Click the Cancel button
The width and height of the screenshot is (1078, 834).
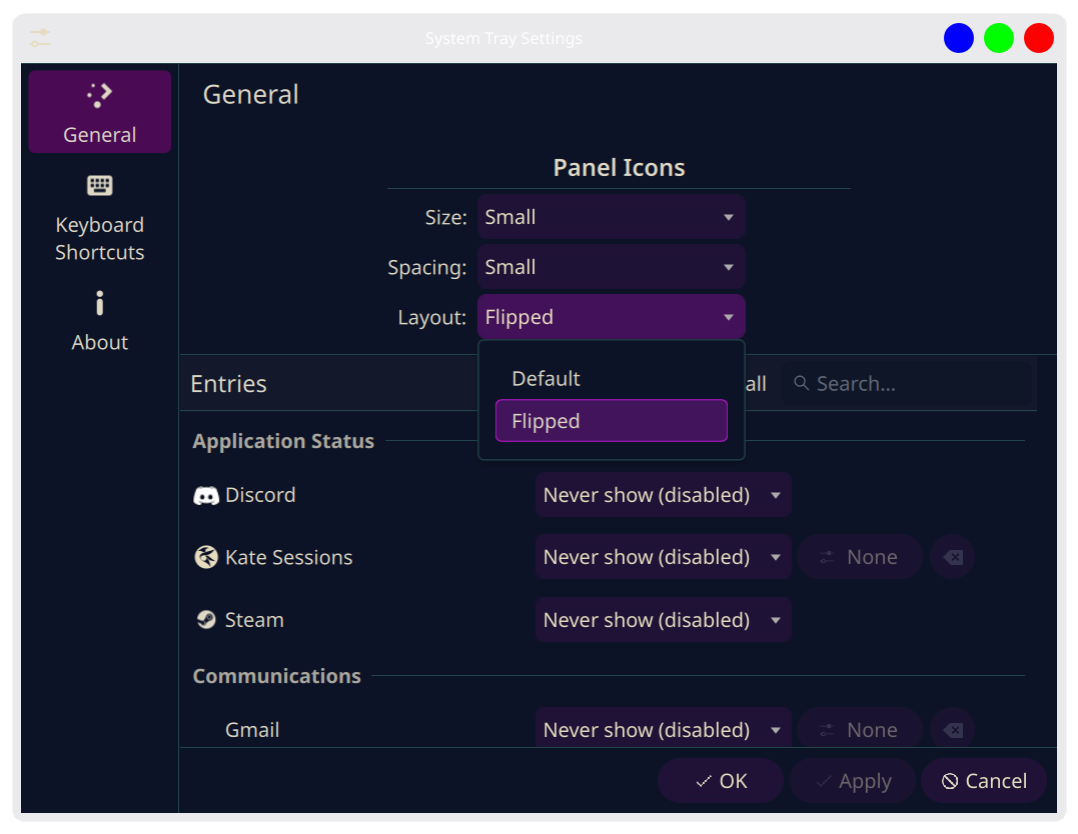pos(984,781)
